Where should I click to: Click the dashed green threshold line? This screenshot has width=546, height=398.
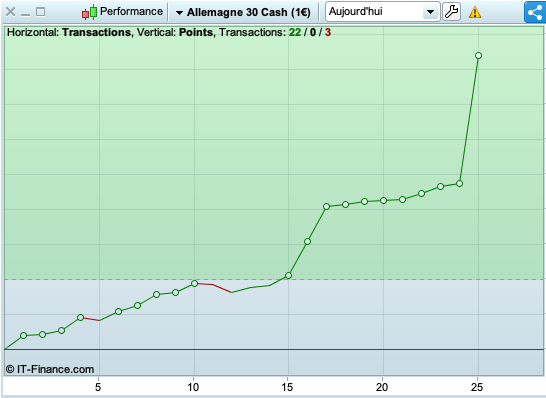coord(274,279)
